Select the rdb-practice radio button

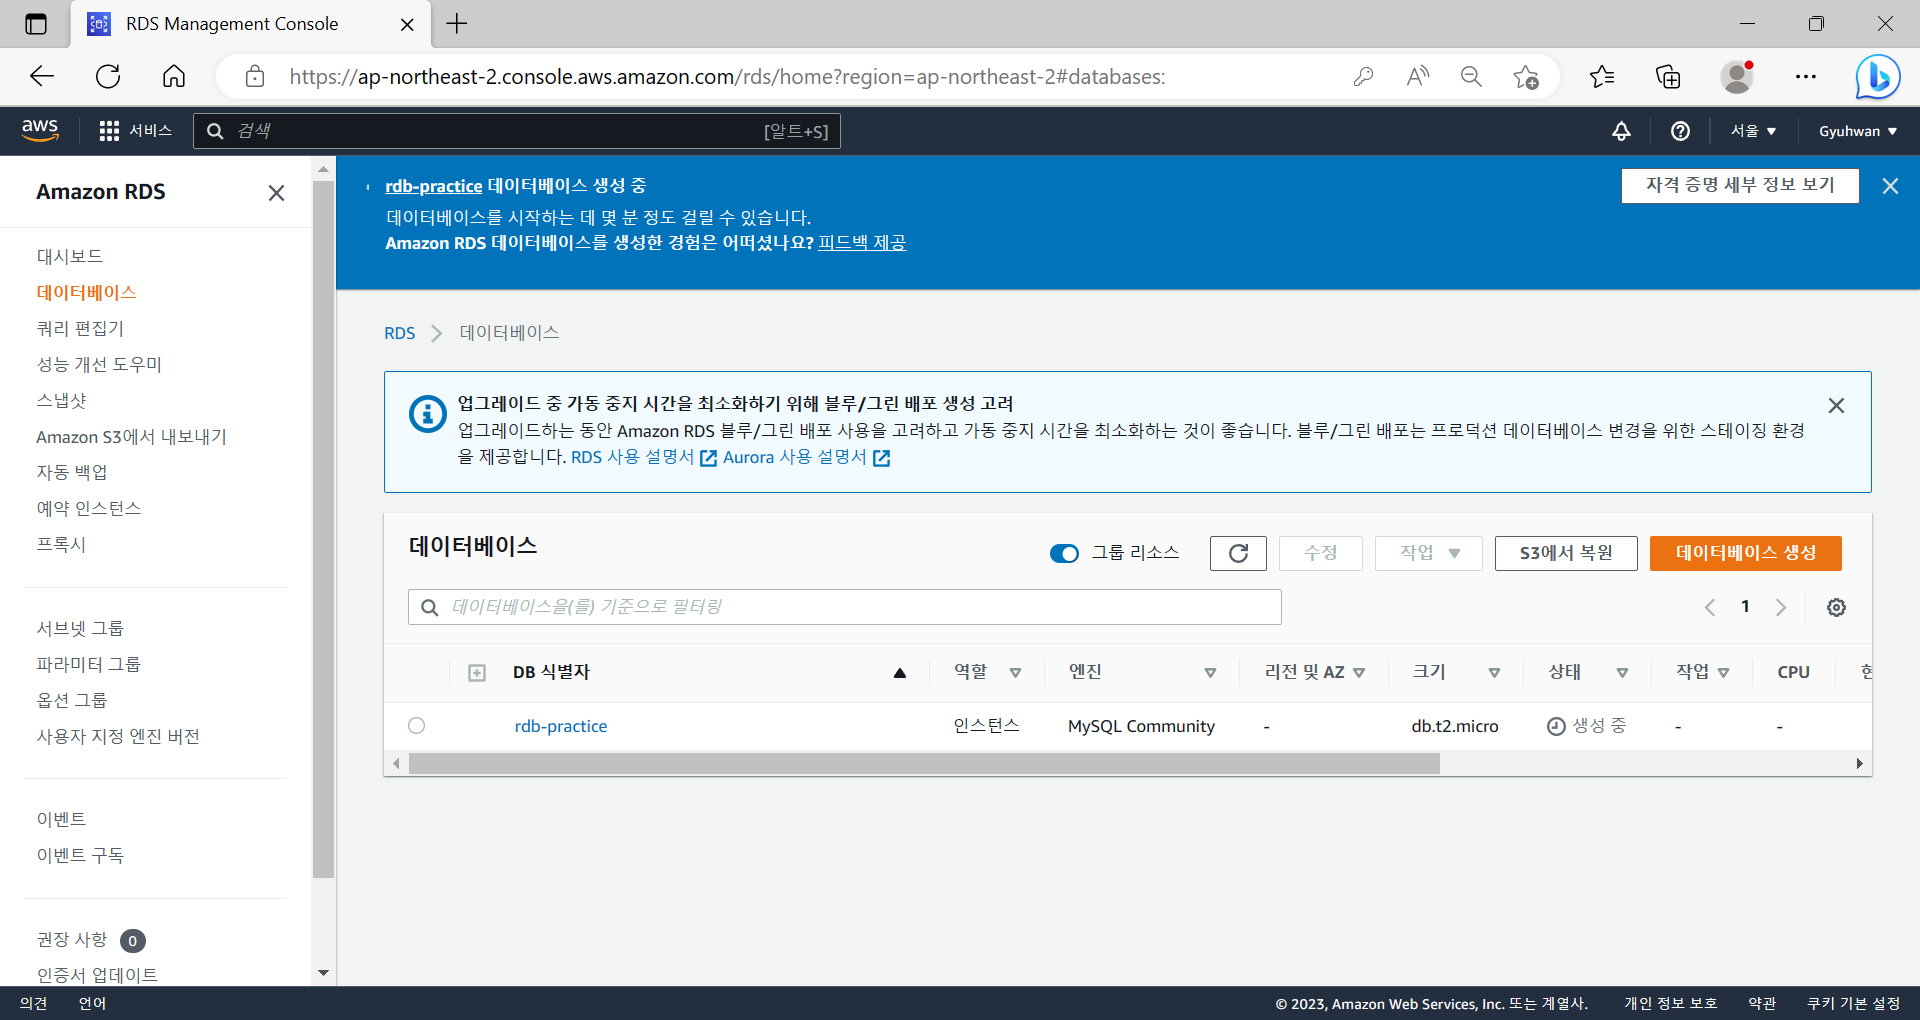pos(417,726)
